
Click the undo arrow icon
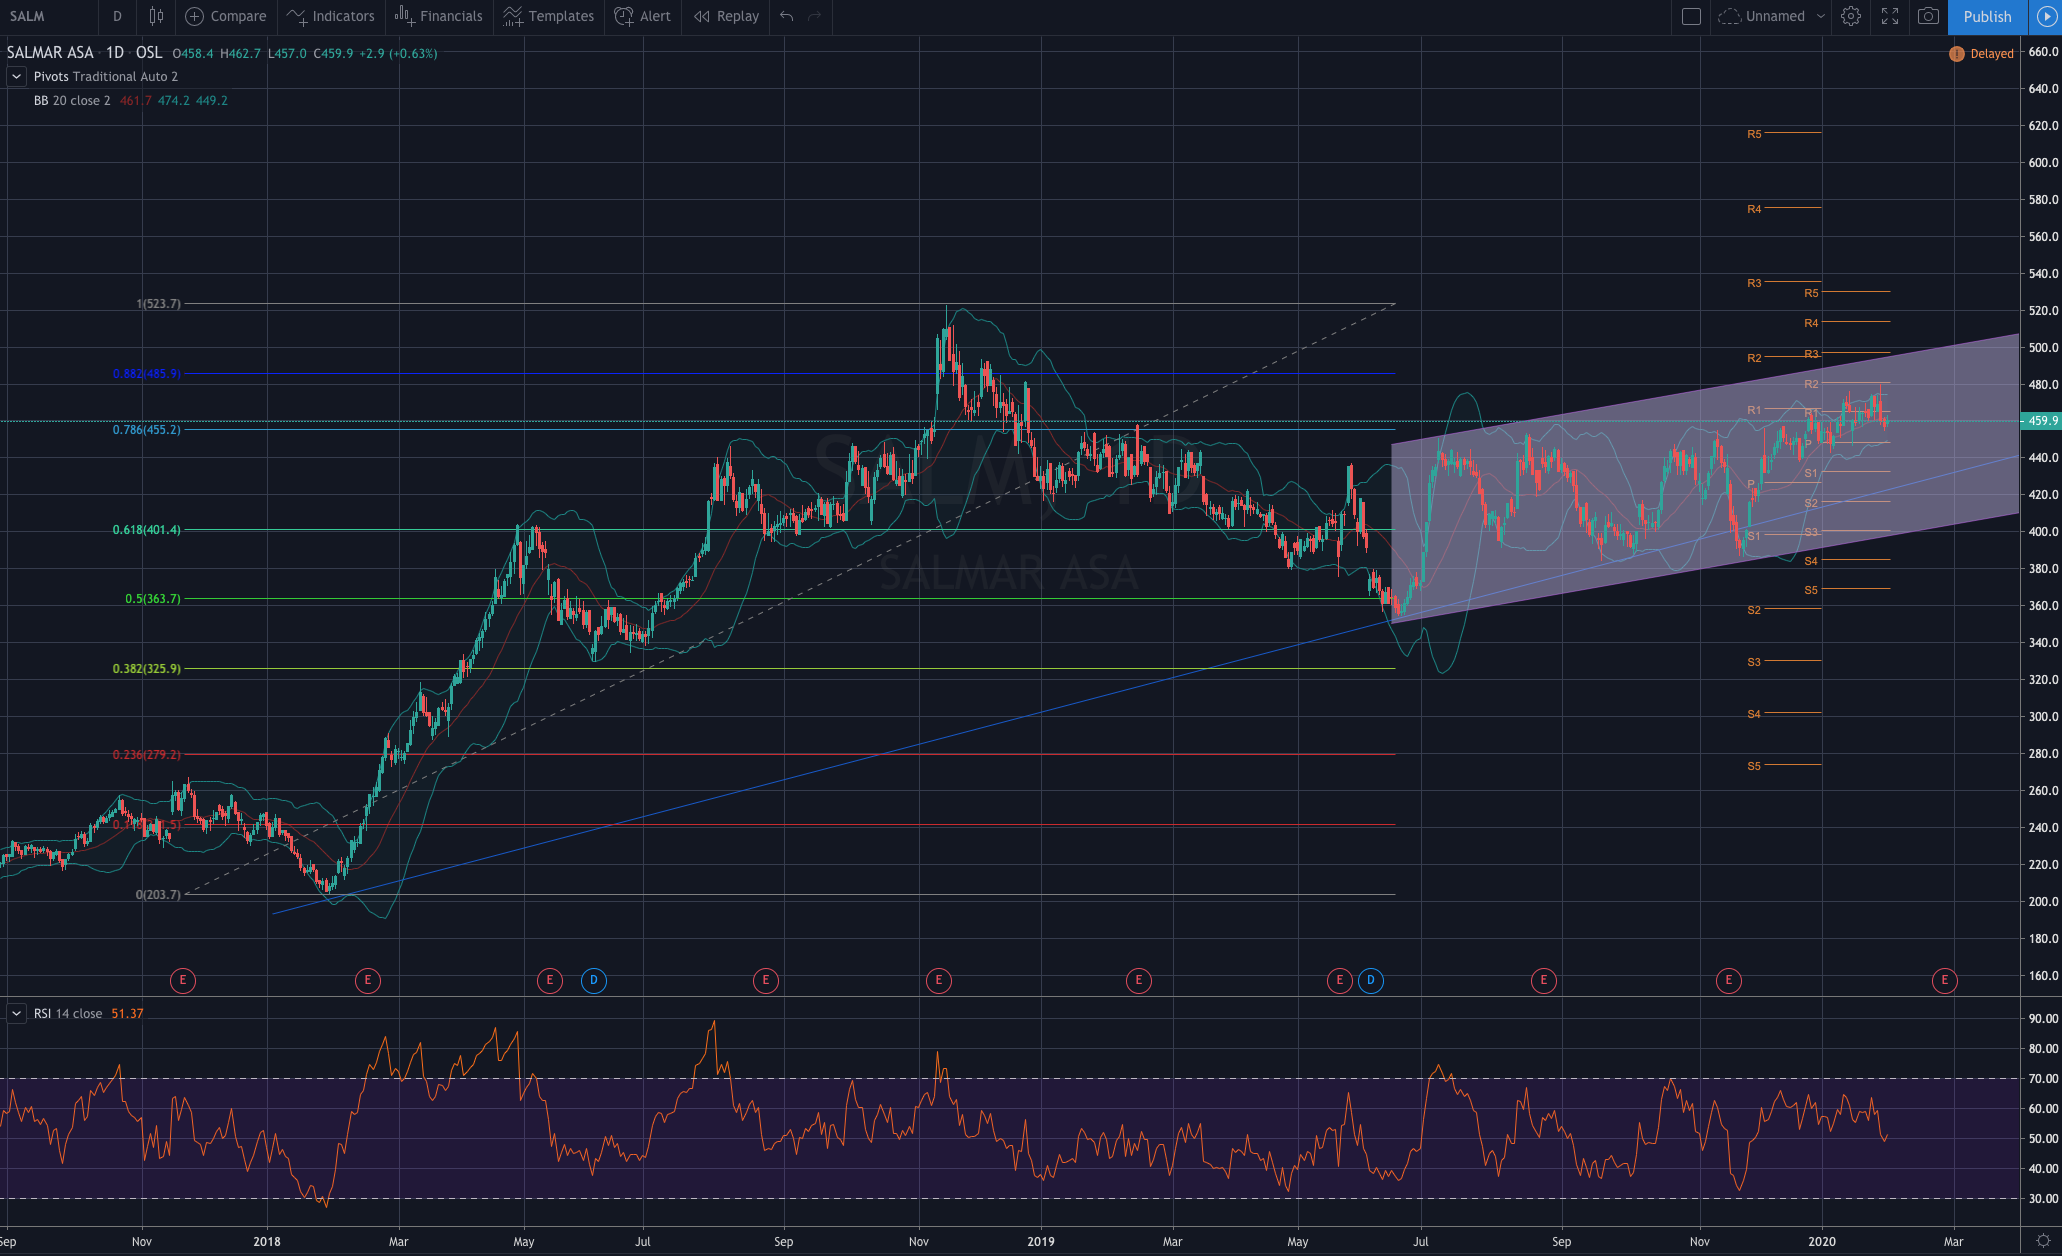point(787,16)
